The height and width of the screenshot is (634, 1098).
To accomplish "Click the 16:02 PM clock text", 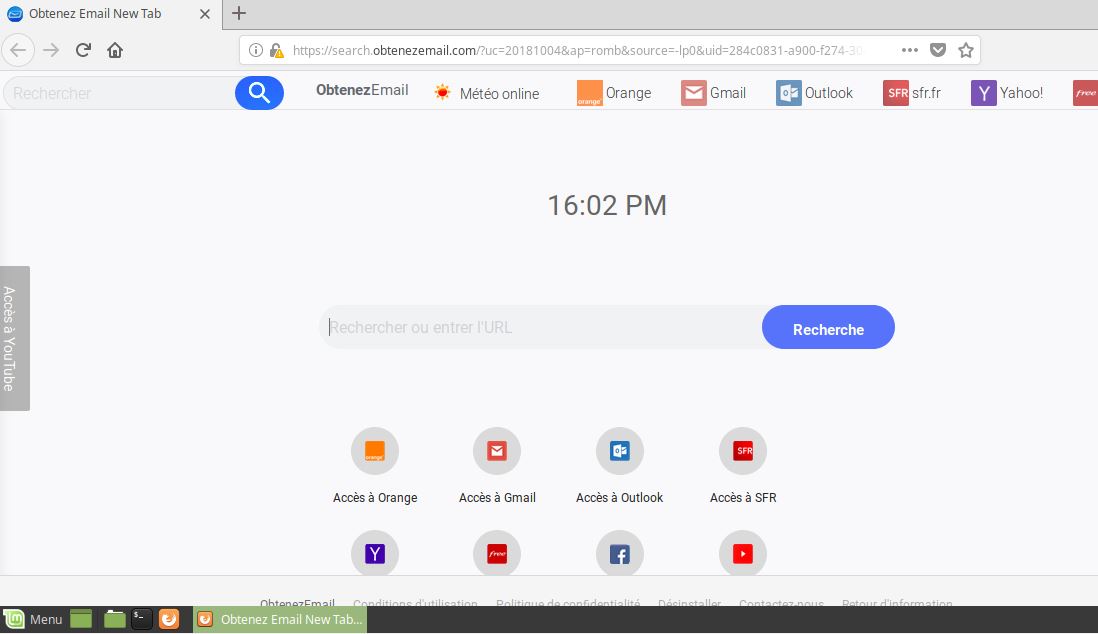I will [606, 206].
